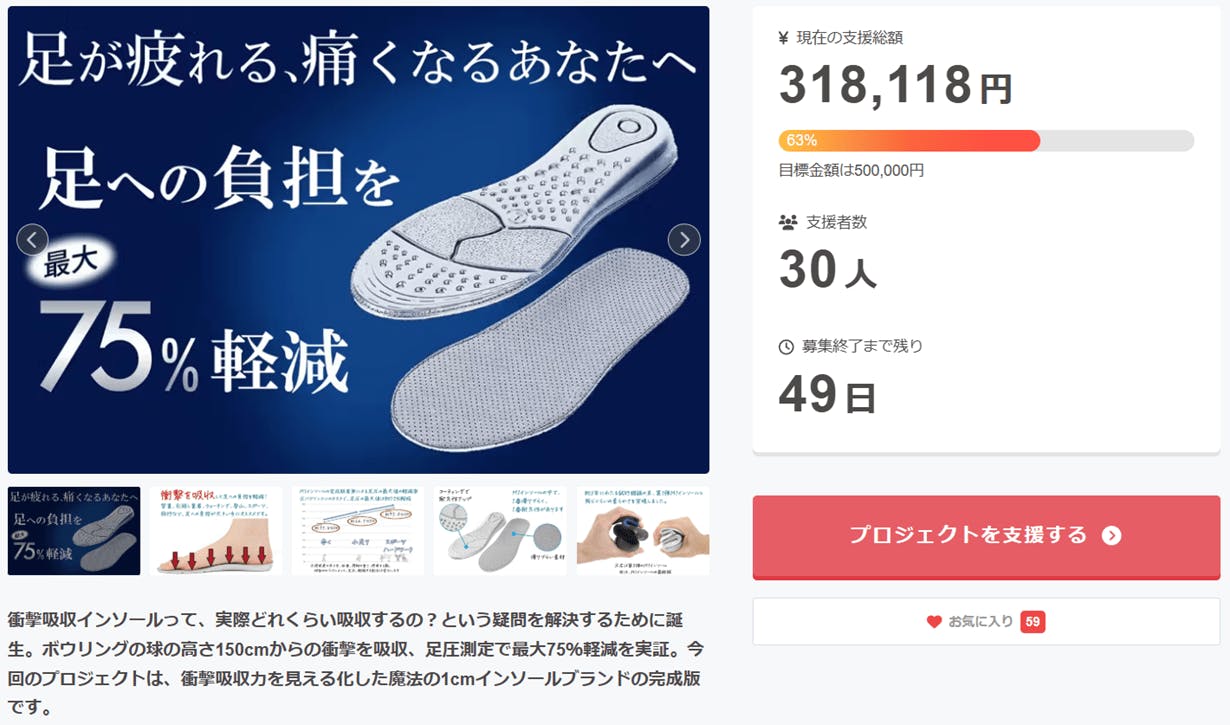
Task: Click the 59 favorites count badge
Action: pyautogui.click(x=1033, y=622)
